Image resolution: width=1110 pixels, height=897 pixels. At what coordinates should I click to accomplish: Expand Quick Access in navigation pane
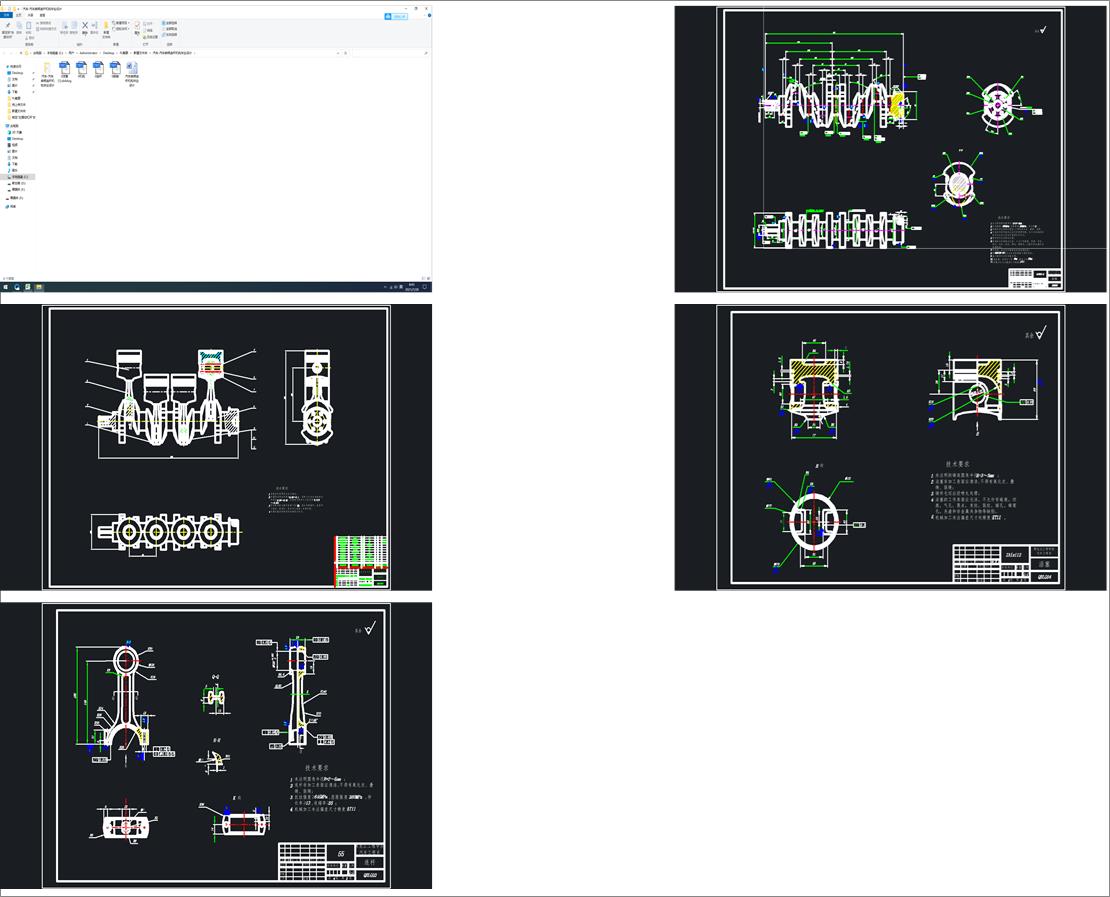click(15, 66)
